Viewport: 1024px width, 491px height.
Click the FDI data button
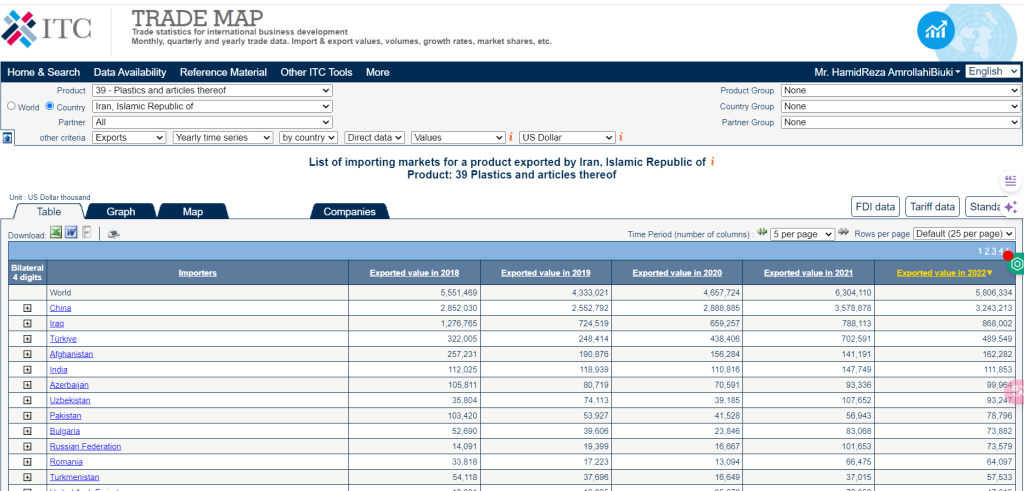pyautogui.click(x=876, y=206)
